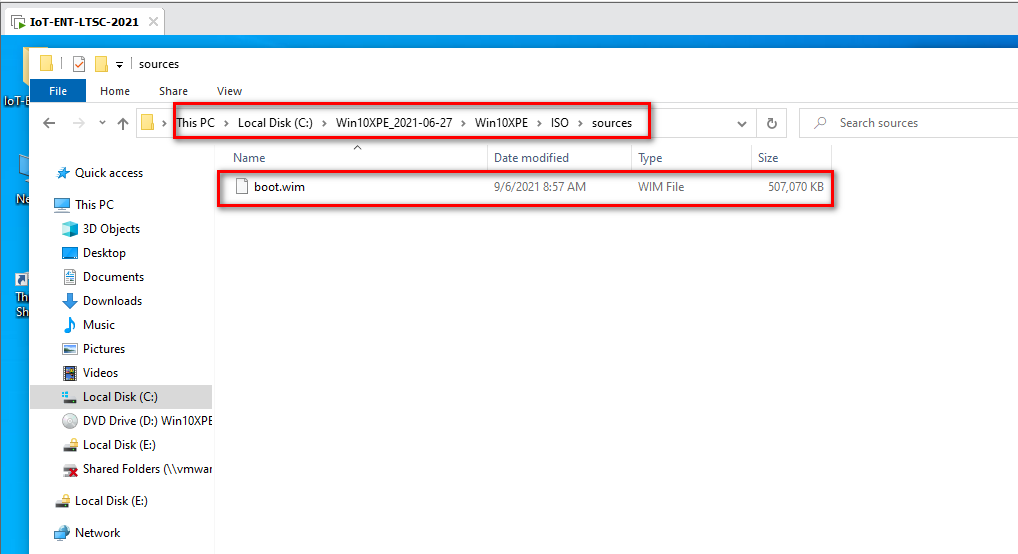This screenshot has width=1018, height=554.
Task: Expand the chevron after This PC breadcrumb
Action: 226,123
